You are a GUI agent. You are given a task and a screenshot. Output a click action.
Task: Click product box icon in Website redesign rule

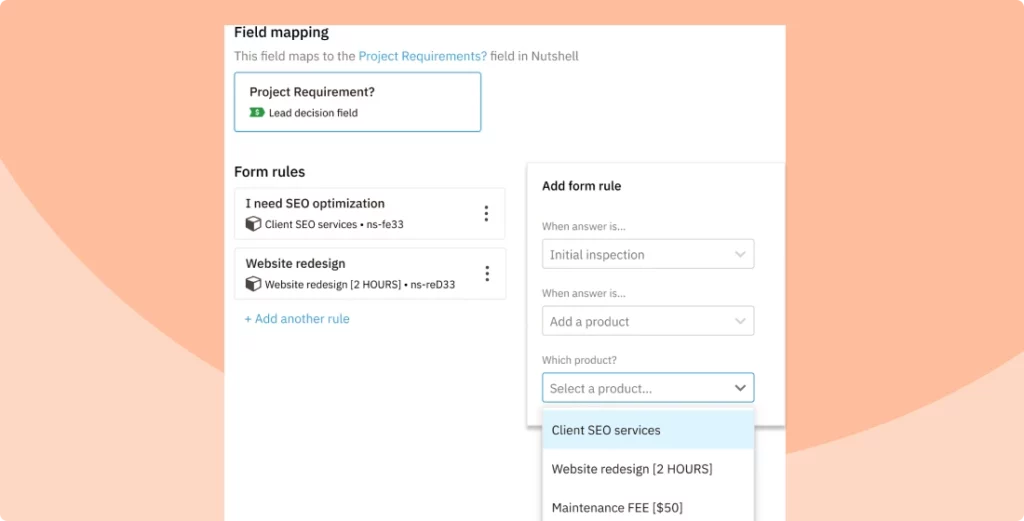tap(253, 285)
